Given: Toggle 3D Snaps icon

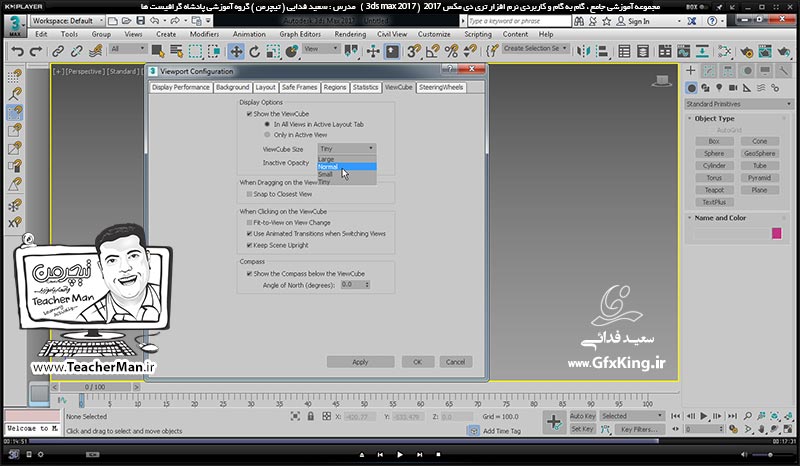Looking at the screenshot, I should [414, 51].
